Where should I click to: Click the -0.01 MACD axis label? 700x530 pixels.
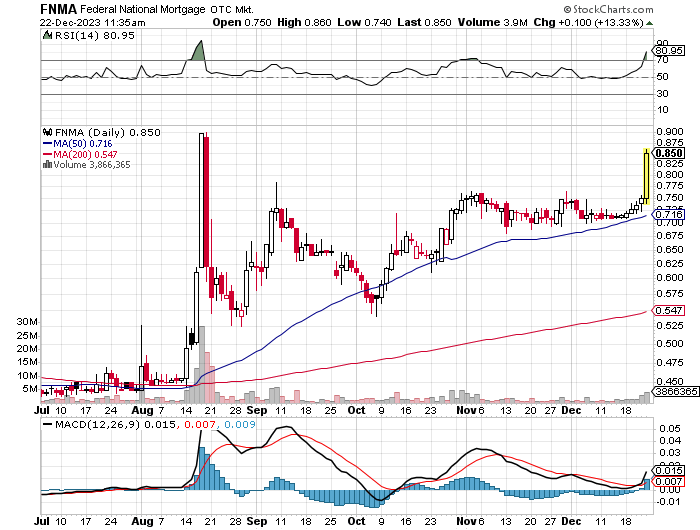tap(667, 502)
